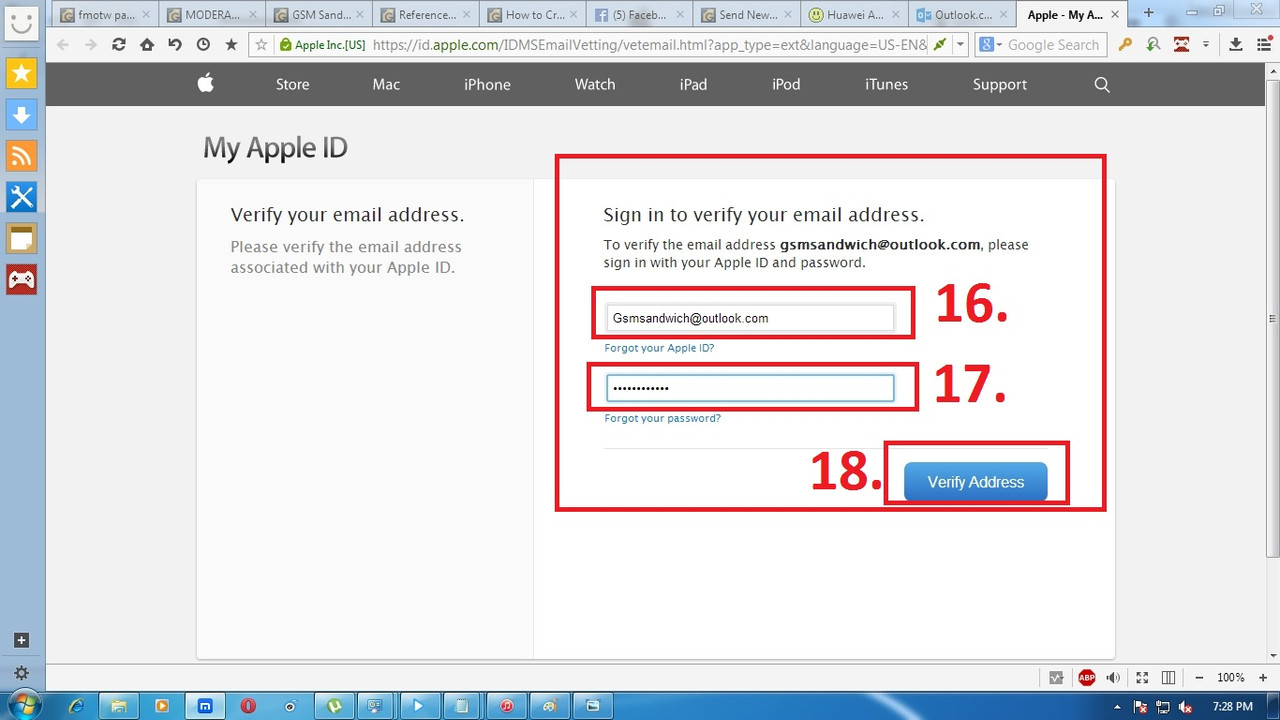1280x720 pixels.
Task: Click the password input field
Action: pos(750,388)
